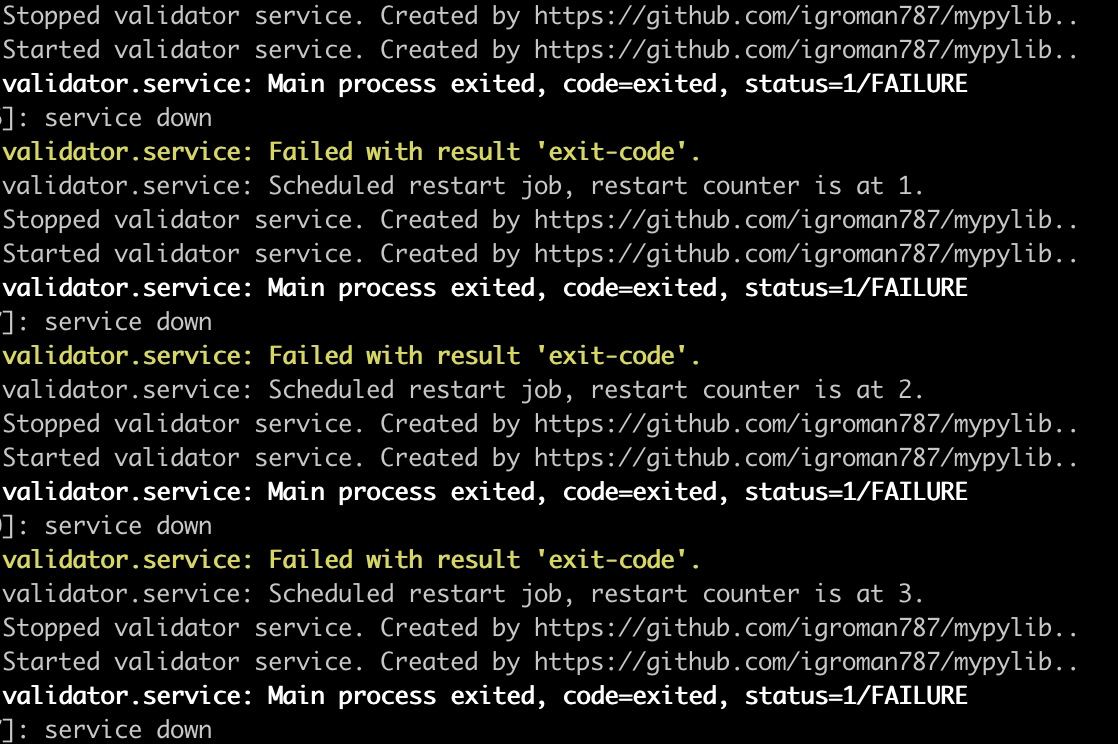
Task: Click 'status=1/FAILURE' in the bottommost bold line
Action: (x=856, y=695)
